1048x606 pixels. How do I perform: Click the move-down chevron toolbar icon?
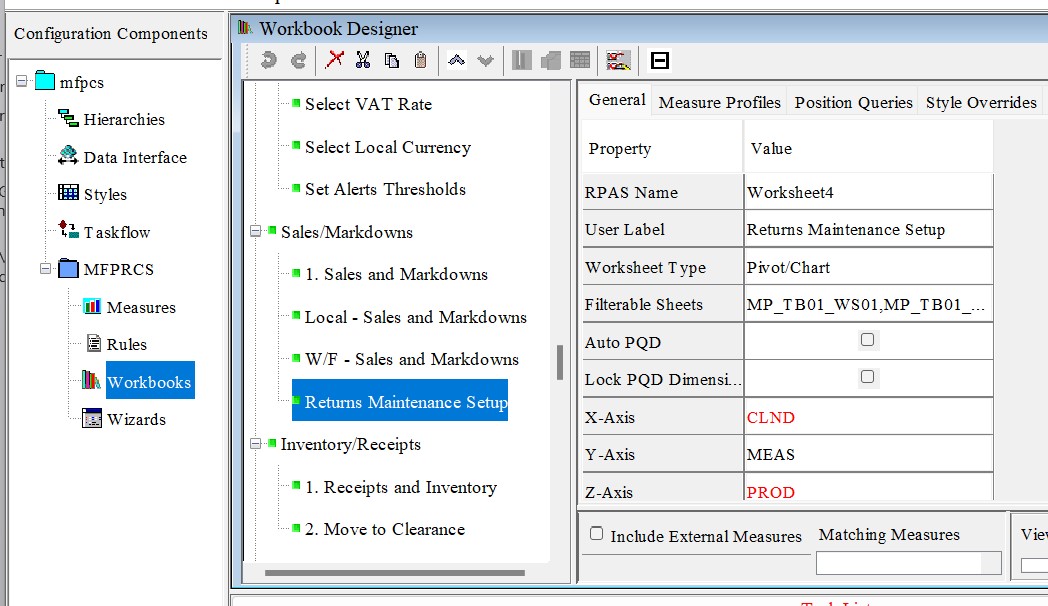[x=486, y=59]
